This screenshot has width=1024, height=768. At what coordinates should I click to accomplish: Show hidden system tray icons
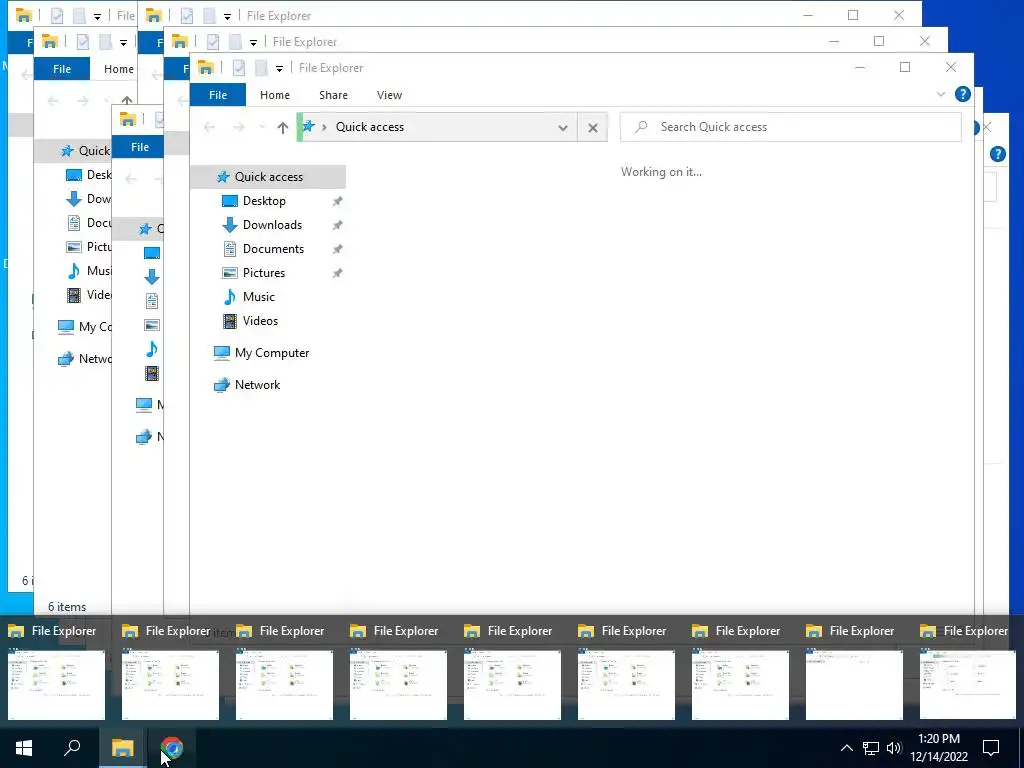pyautogui.click(x=846, y=748)
